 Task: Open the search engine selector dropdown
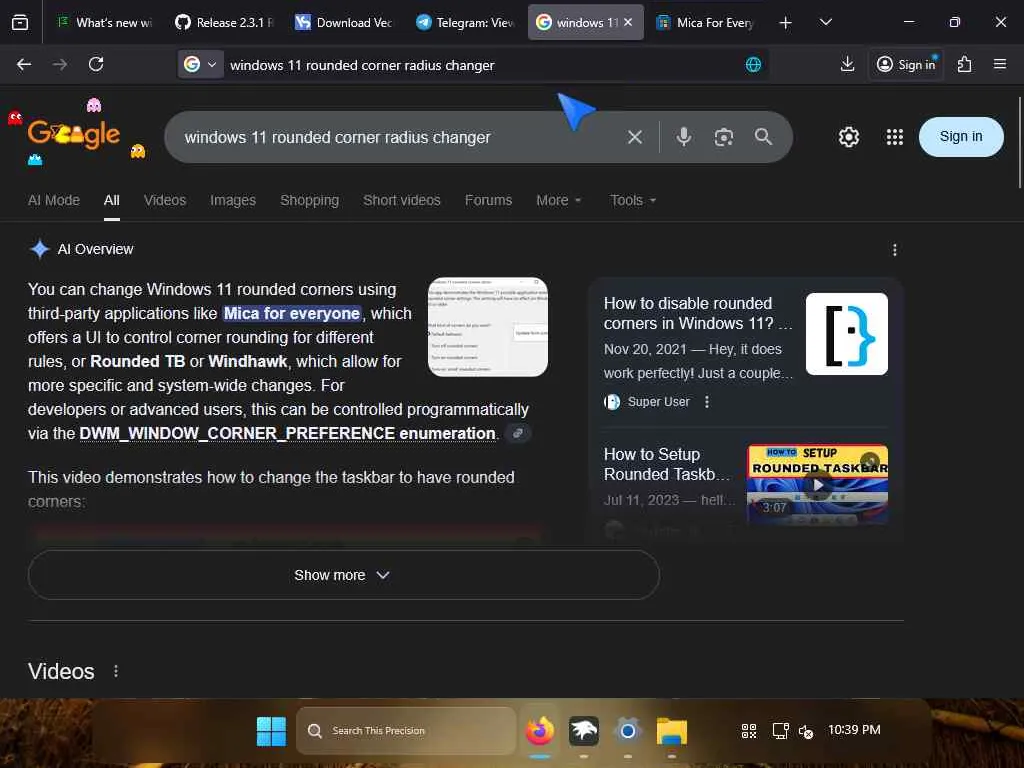click(200, 65)
